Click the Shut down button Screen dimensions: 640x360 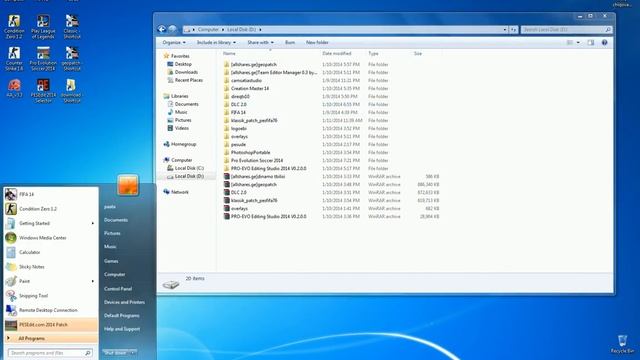click(116, 353)
